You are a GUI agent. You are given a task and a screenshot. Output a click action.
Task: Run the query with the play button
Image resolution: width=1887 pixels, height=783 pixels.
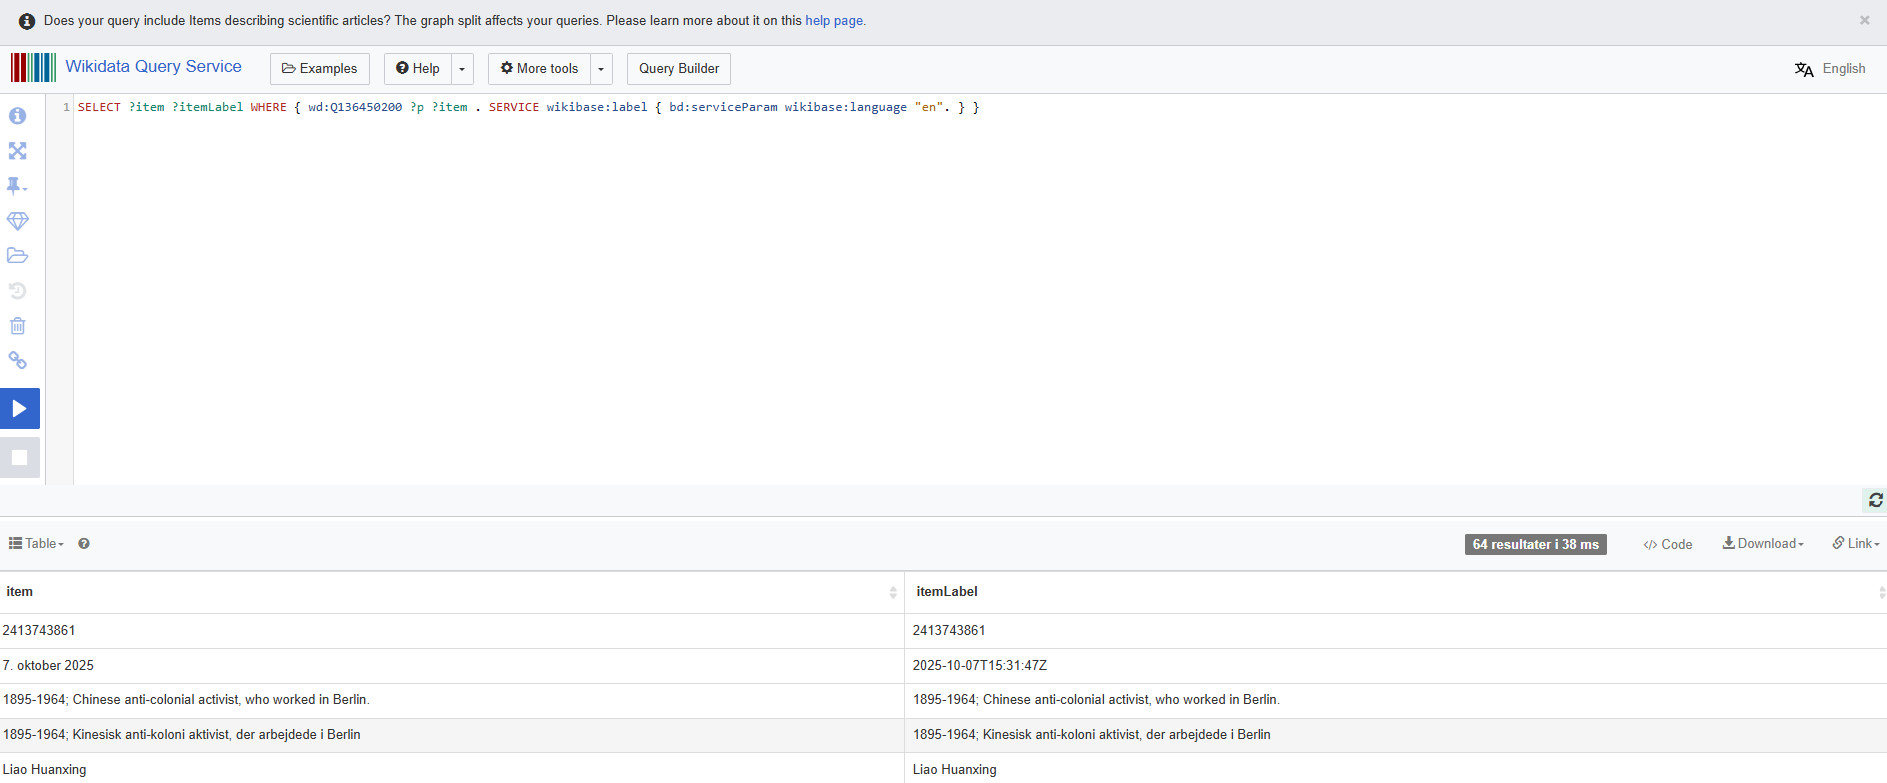tap(19, 408)
